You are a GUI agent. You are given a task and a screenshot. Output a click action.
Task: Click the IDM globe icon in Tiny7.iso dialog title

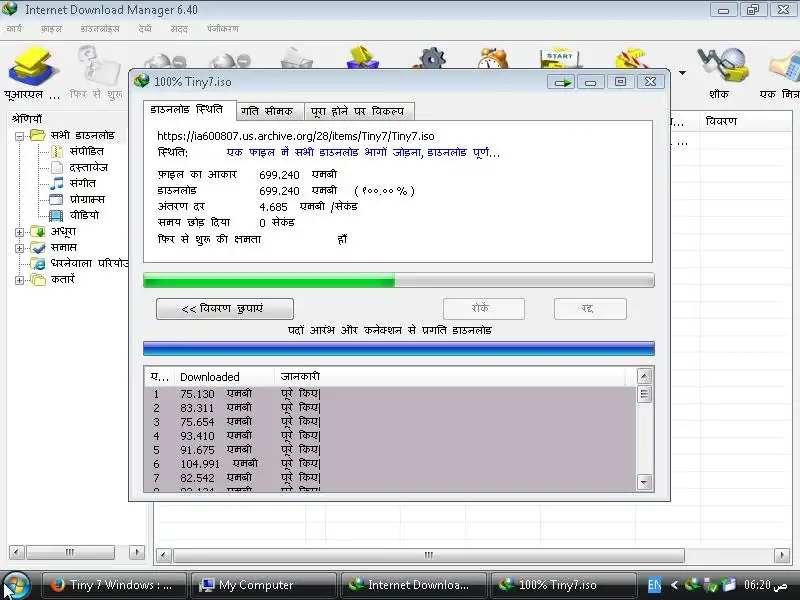click(141, 81)
